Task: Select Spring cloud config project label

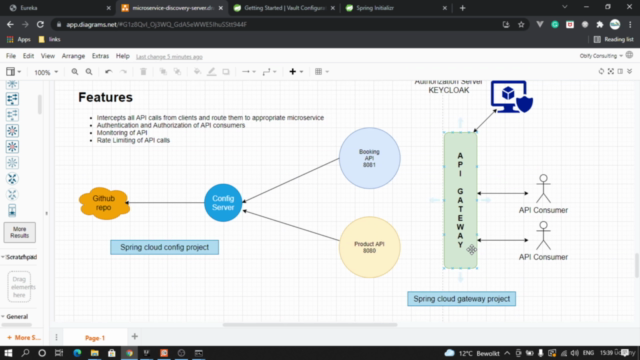Action: click(x=164, y=247)
